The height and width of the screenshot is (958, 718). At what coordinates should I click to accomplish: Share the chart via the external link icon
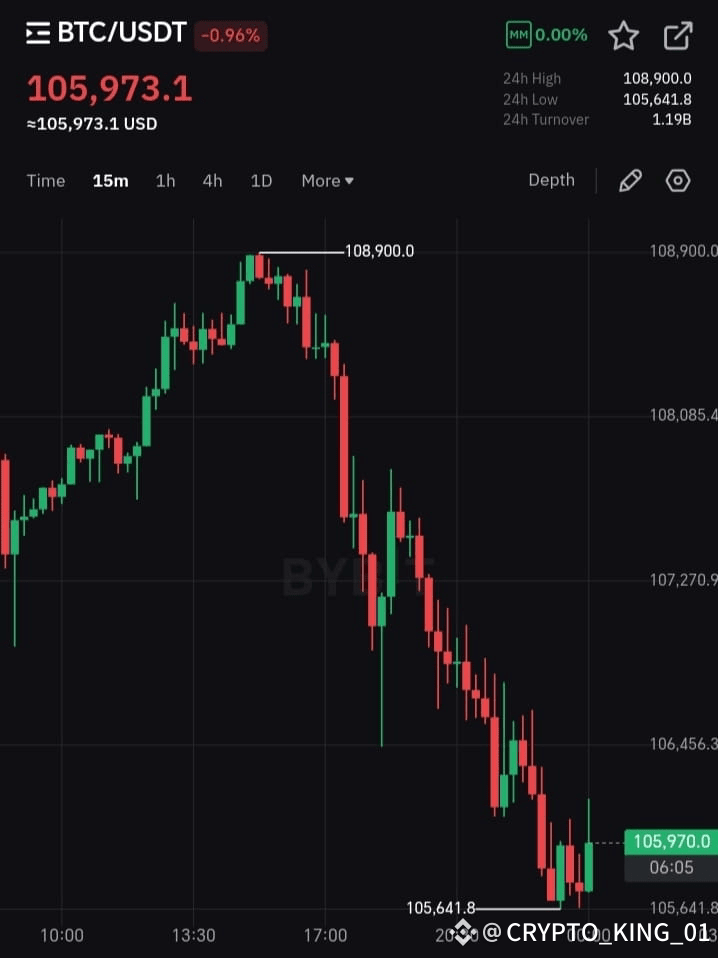(677, 34)
